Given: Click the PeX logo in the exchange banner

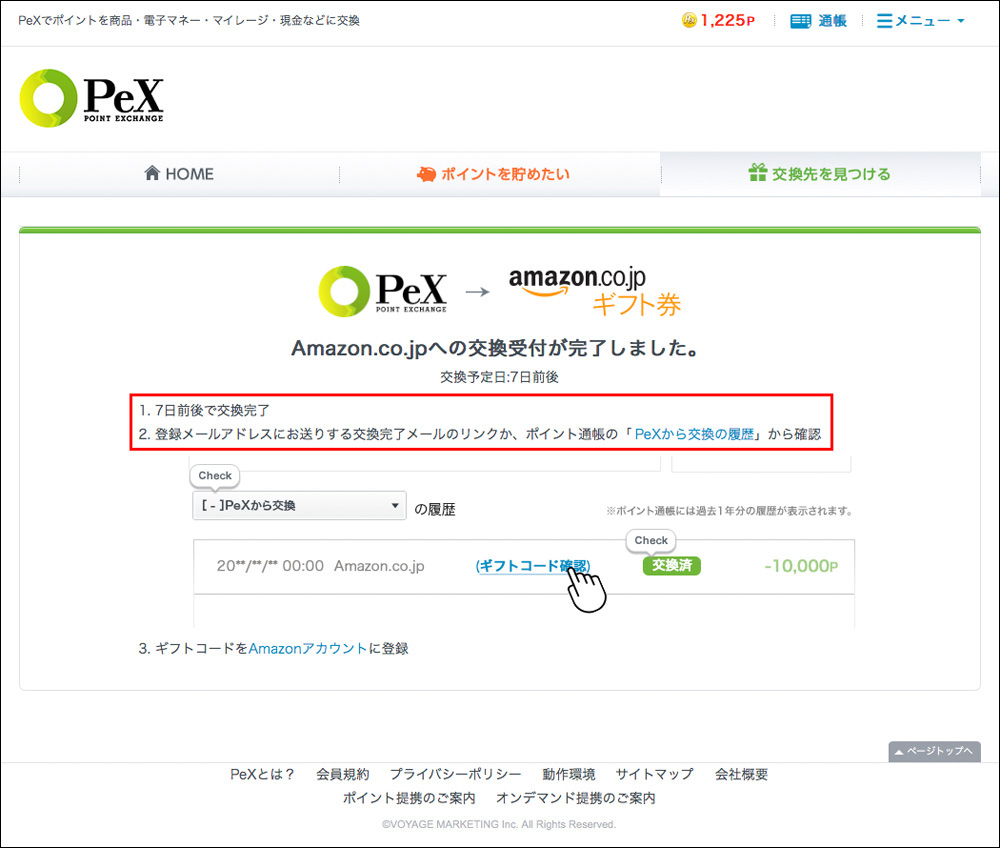Looking at the screenshot, I should click(x=383, y=291).
